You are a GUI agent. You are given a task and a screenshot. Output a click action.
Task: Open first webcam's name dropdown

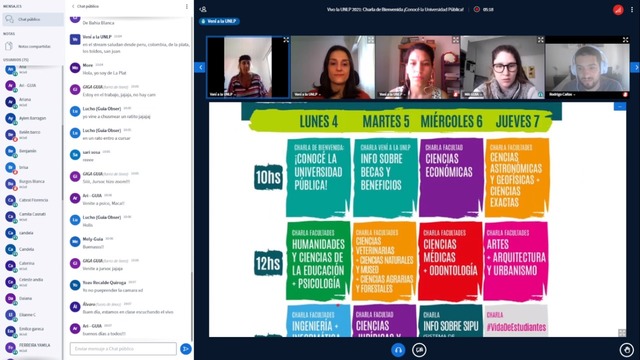(x=222, y=94)
